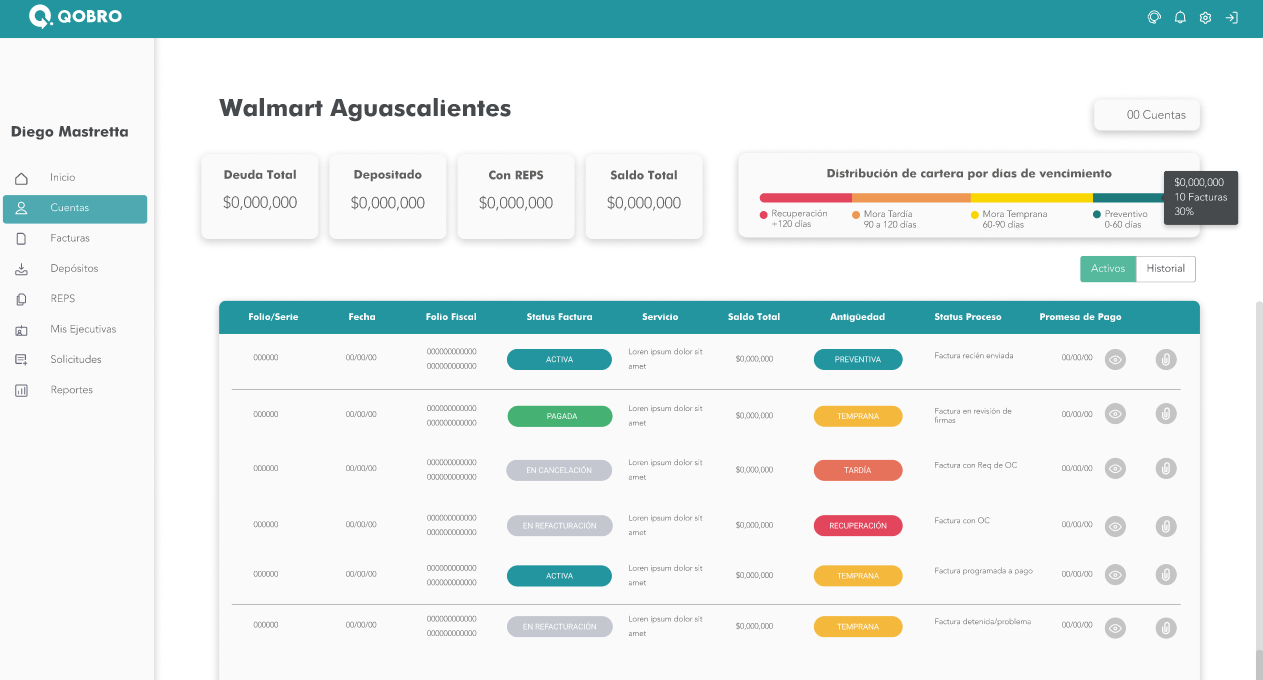Open Reportes via its chart icon
The image size is (1263, 680).
(x=21, y=390)
